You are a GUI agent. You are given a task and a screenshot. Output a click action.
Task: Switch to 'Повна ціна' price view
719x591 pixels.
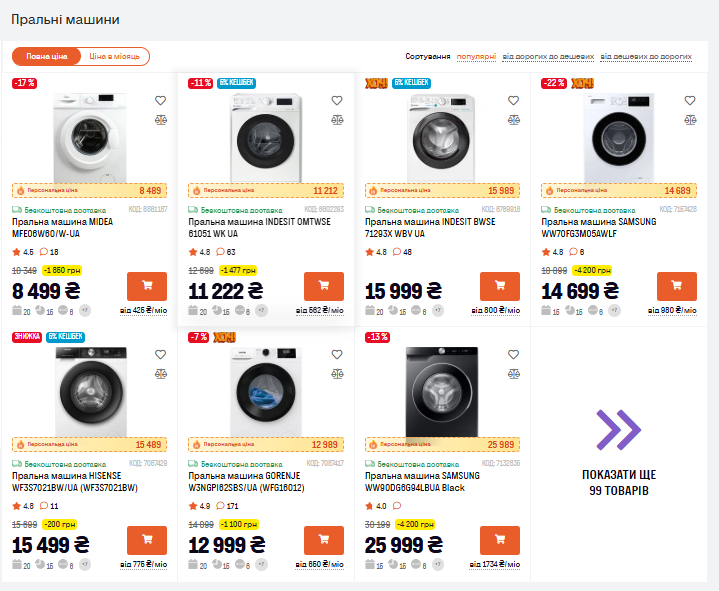click(43, 57)
